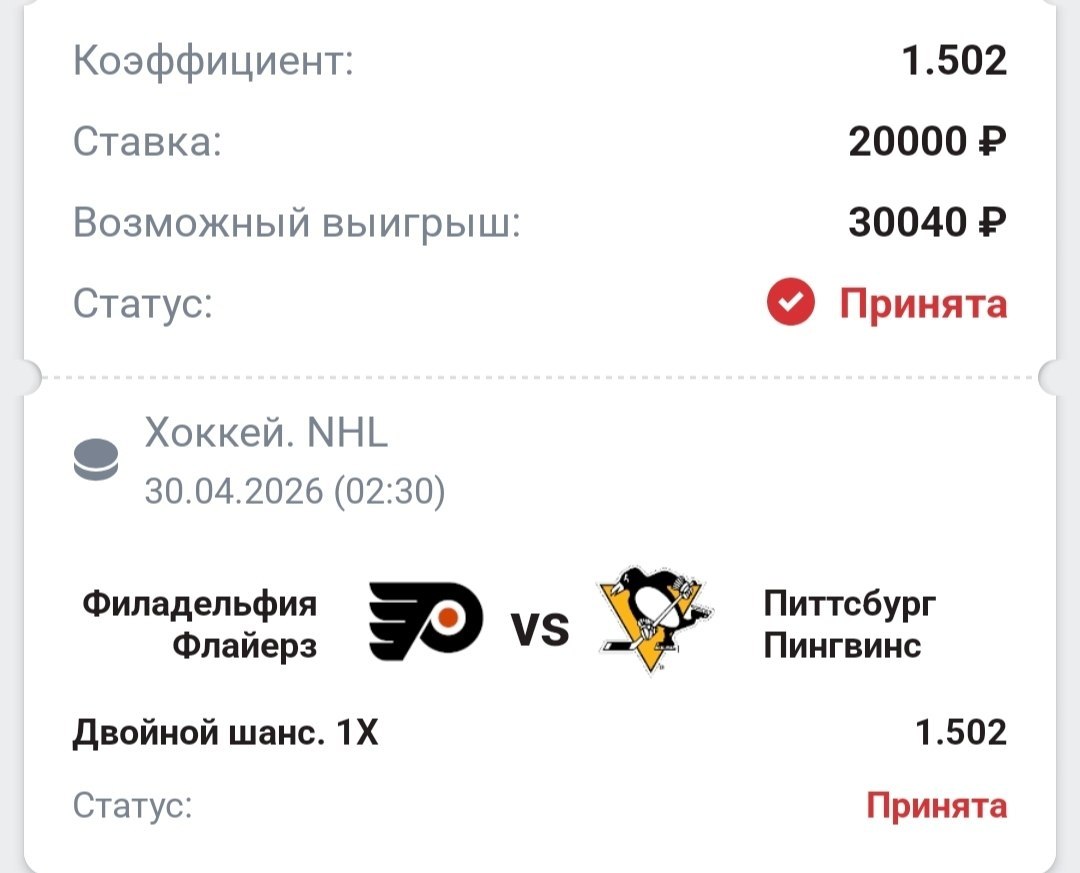Tap the Pittsburgh Penguins logo
The image size is (1080, 873).
(x=654, y=621)
